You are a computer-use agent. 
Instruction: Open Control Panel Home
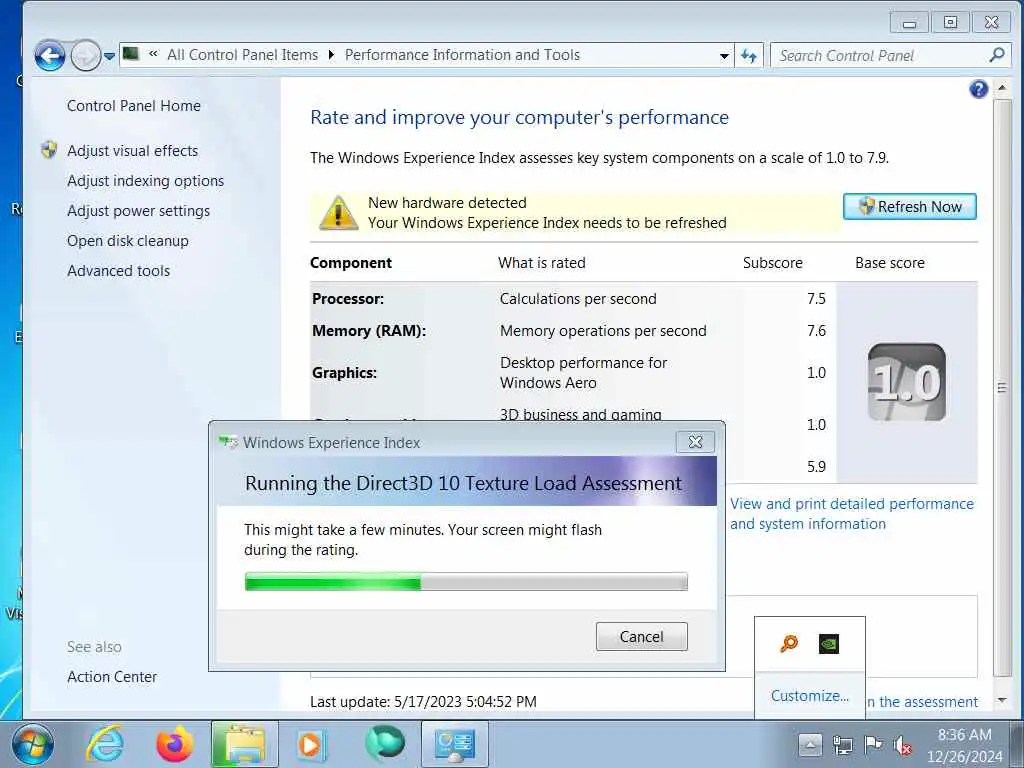134,106
